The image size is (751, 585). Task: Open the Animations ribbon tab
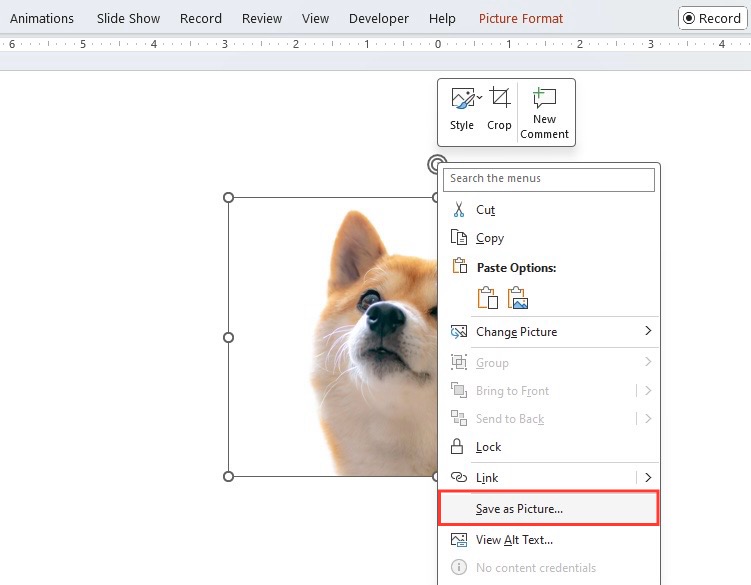pyautogui.click(x=42, y=18)
